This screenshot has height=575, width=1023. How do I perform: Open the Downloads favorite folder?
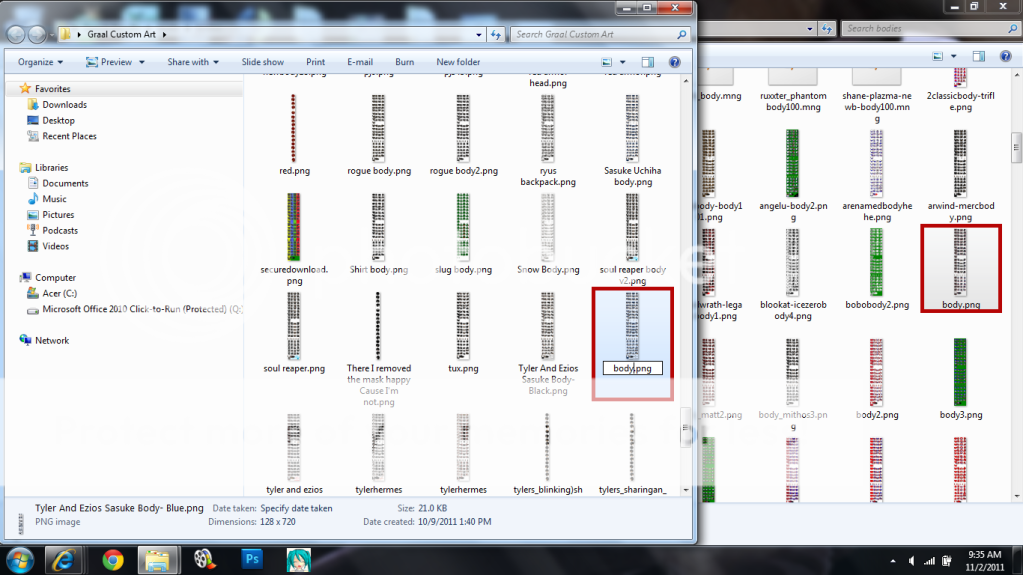(x=64, y=105)
